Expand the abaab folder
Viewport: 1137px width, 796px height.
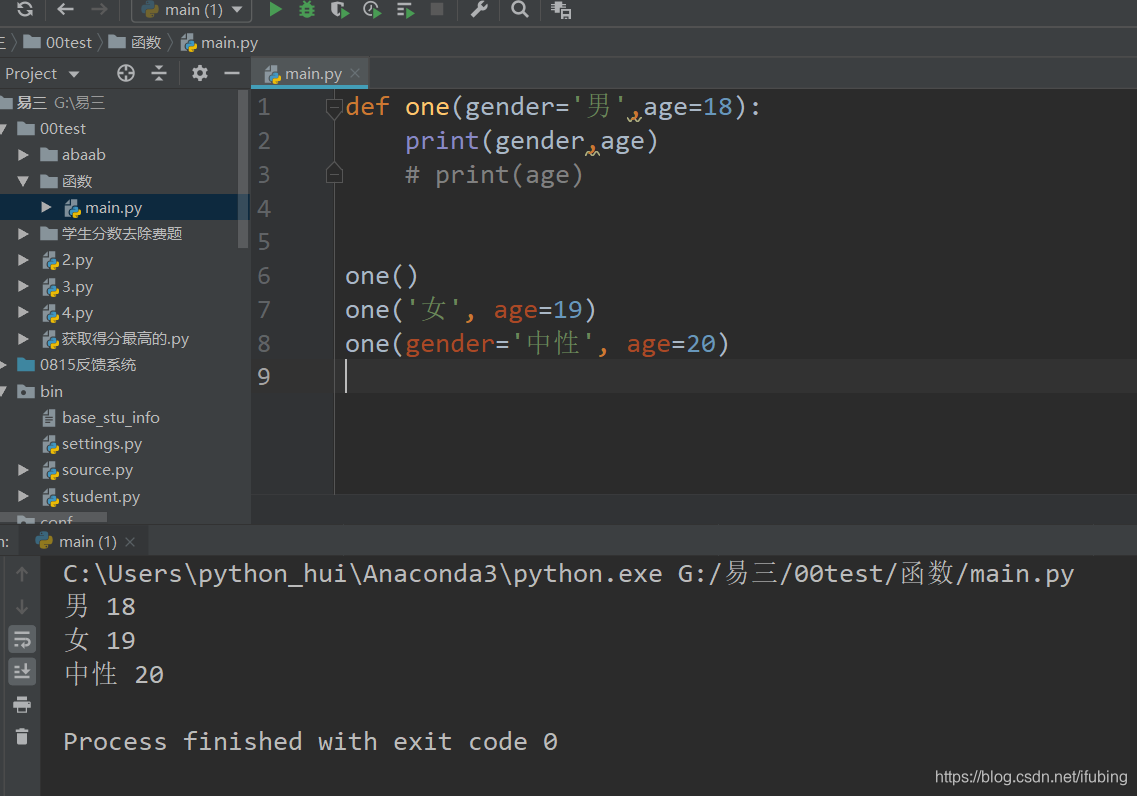23,154
